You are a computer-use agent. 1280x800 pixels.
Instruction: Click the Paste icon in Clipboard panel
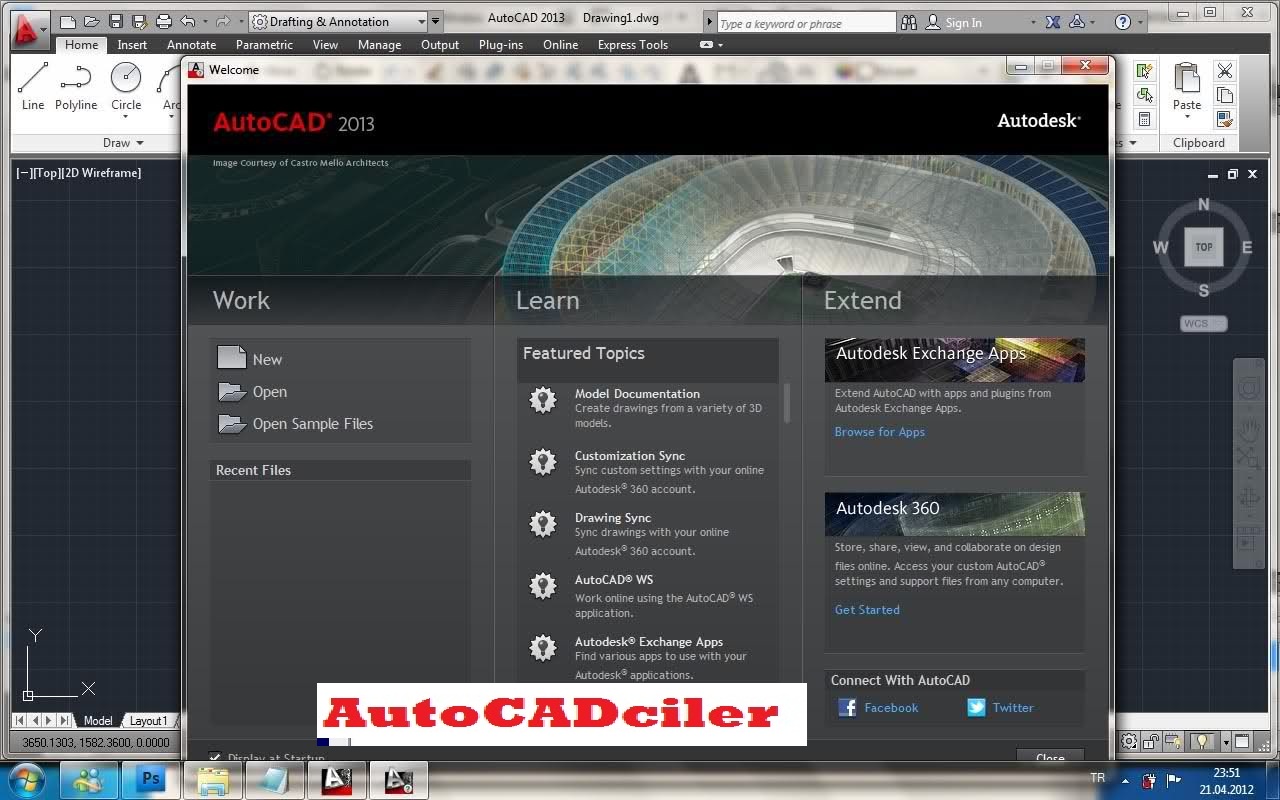[x=1187, y=77]
